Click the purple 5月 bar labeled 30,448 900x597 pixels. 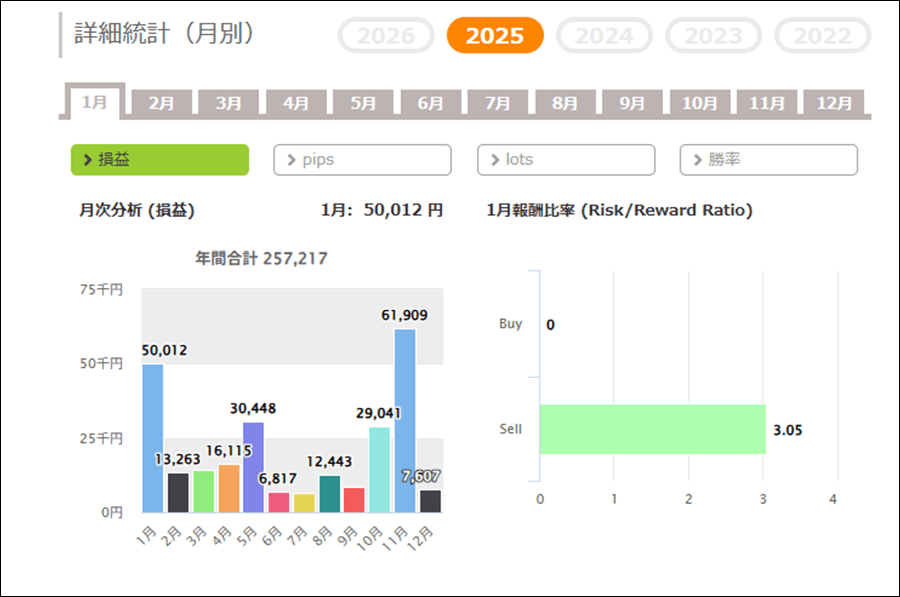pyautogui.click(x=253, y=467)
